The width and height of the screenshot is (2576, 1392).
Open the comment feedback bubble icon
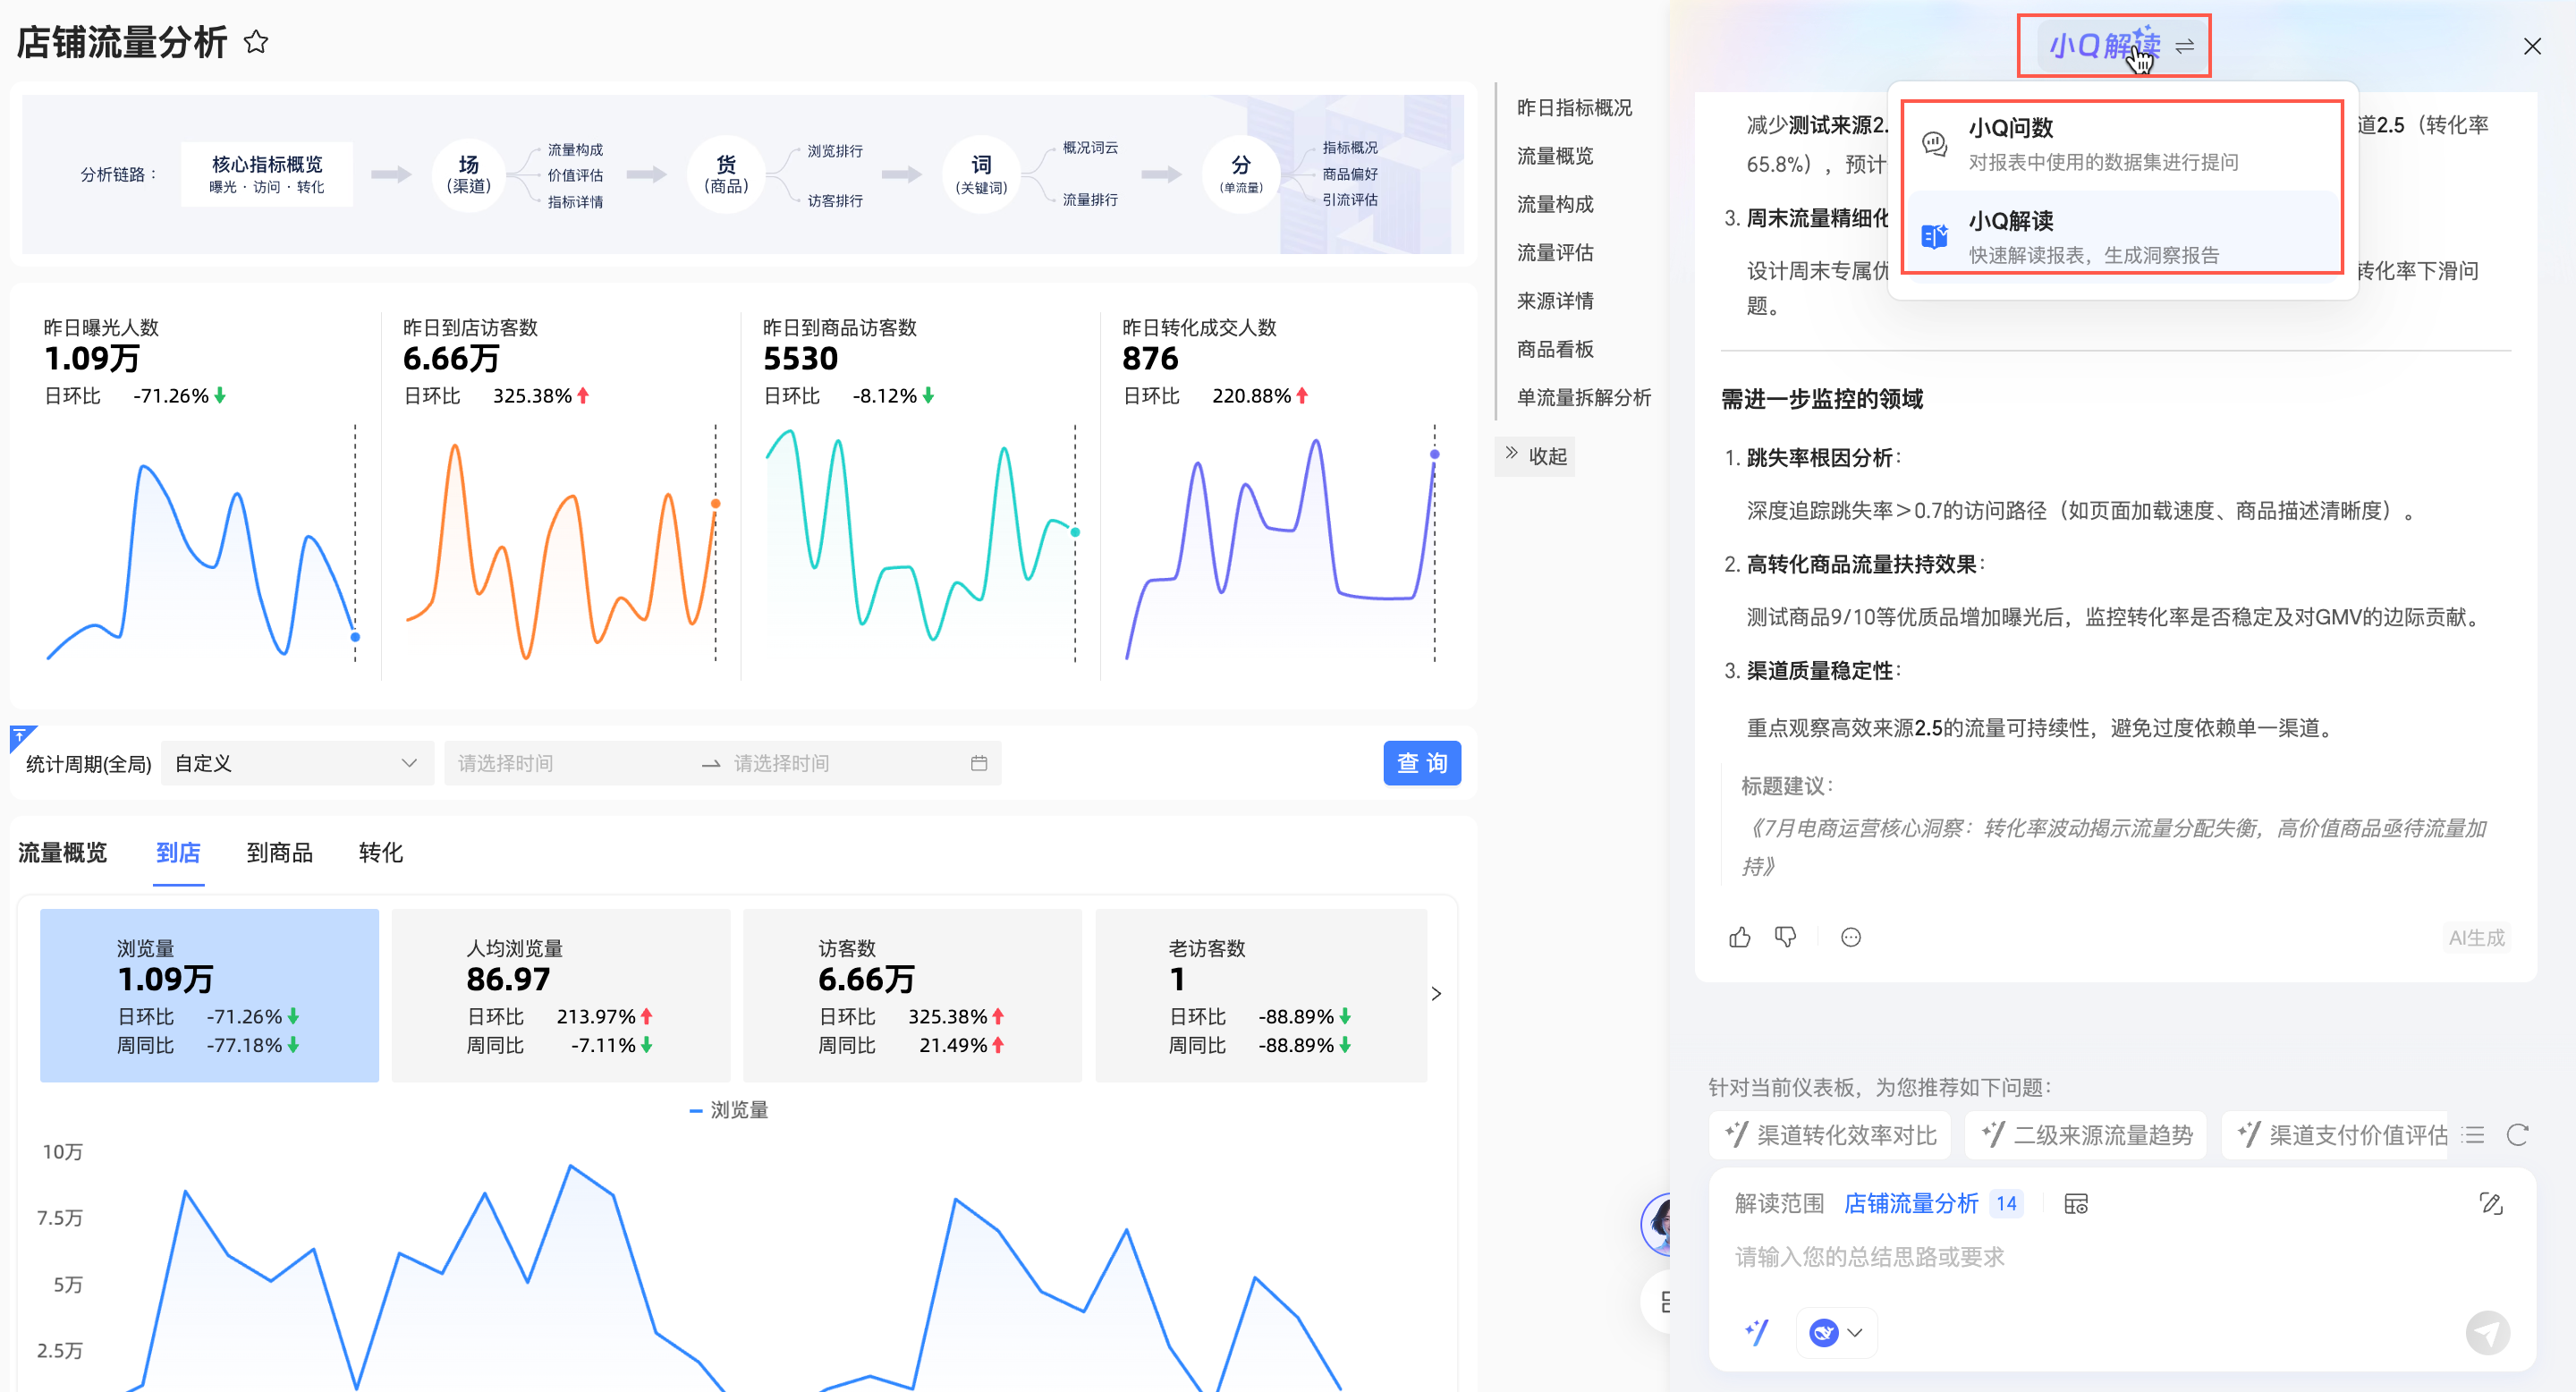click(x=1851, y=937)
